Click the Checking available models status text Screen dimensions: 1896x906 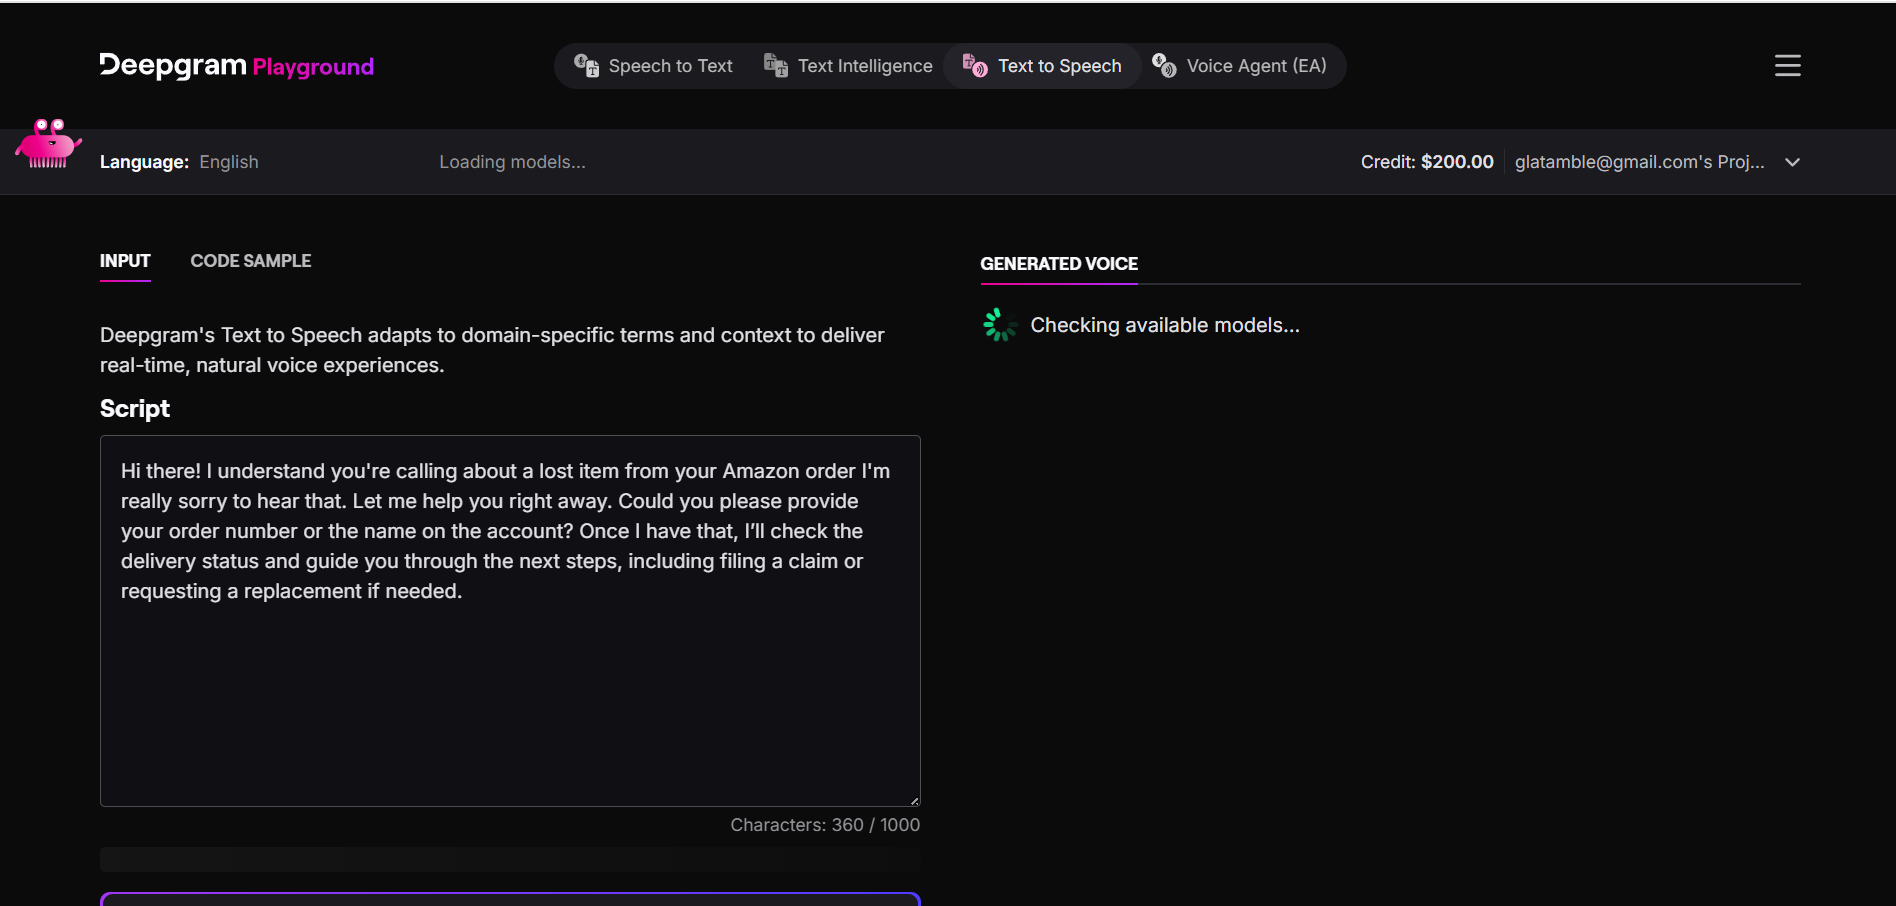click(1165, 325)
